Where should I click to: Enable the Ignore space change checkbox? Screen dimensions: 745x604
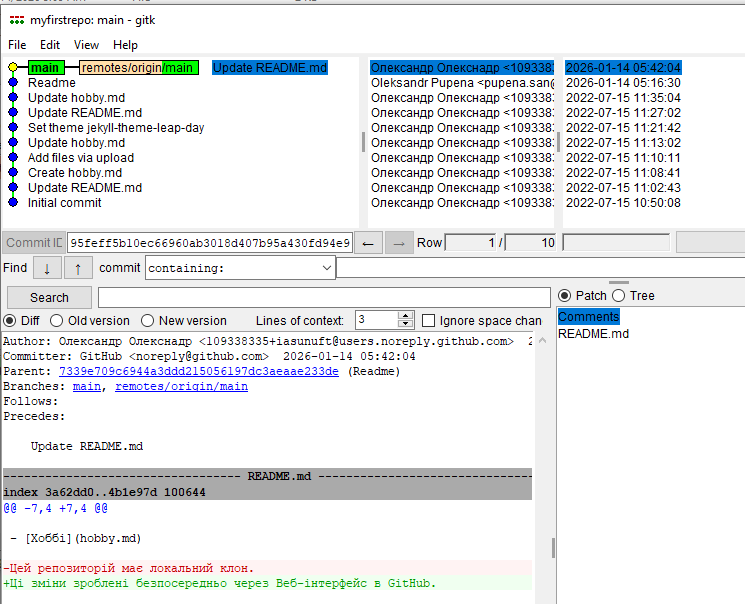coord(429,321)
